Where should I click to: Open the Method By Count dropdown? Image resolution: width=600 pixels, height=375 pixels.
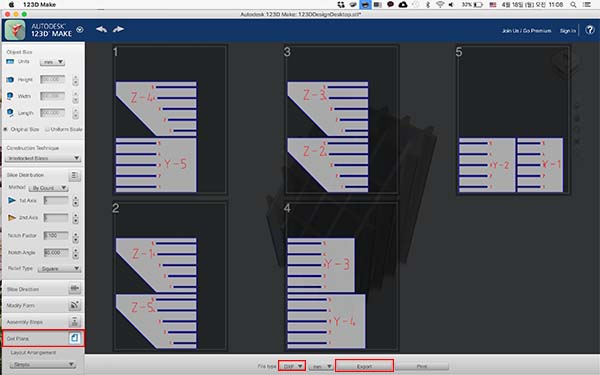tap(49, 188)
